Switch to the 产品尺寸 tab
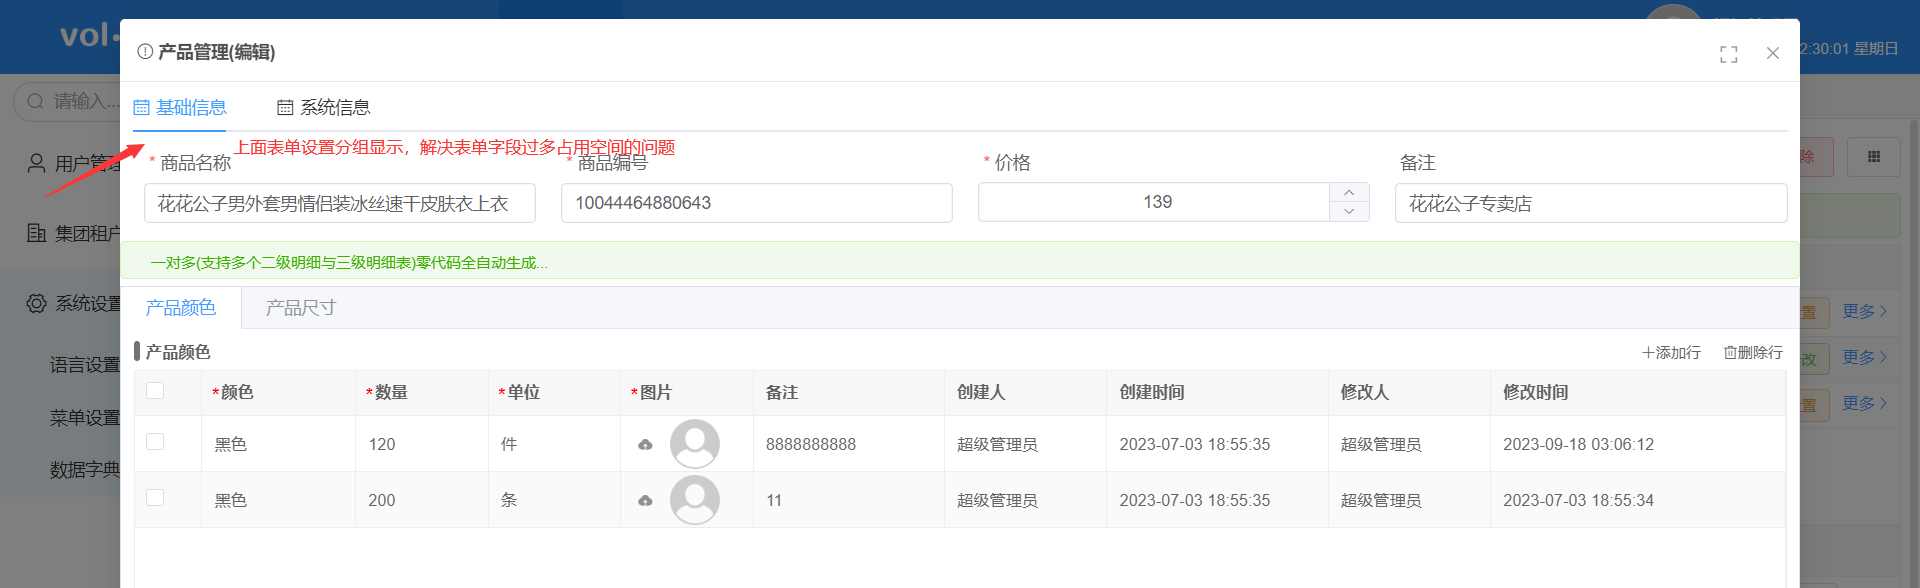 tap(300, 308)
